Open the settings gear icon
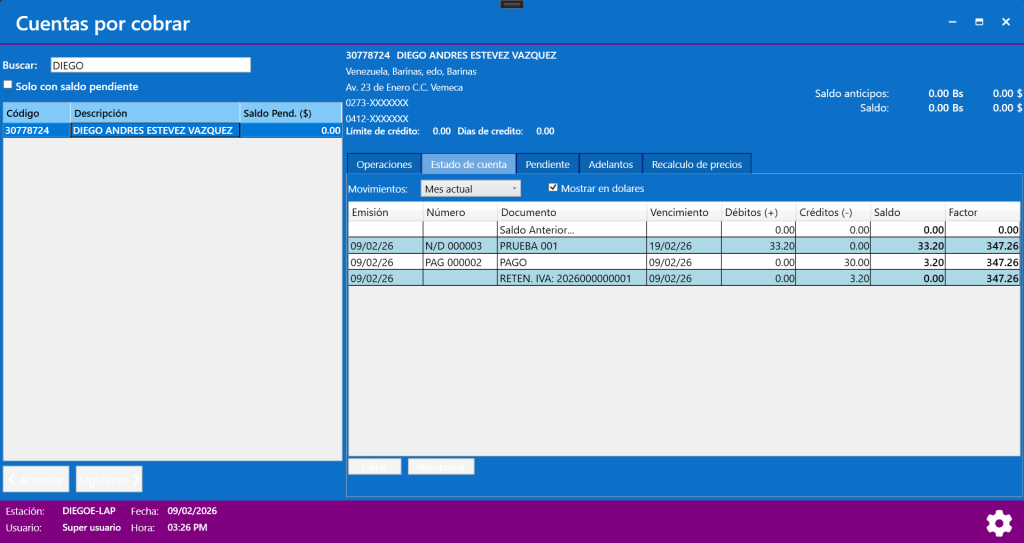Viewport: 1024px width, 543px height. (998, 522)
